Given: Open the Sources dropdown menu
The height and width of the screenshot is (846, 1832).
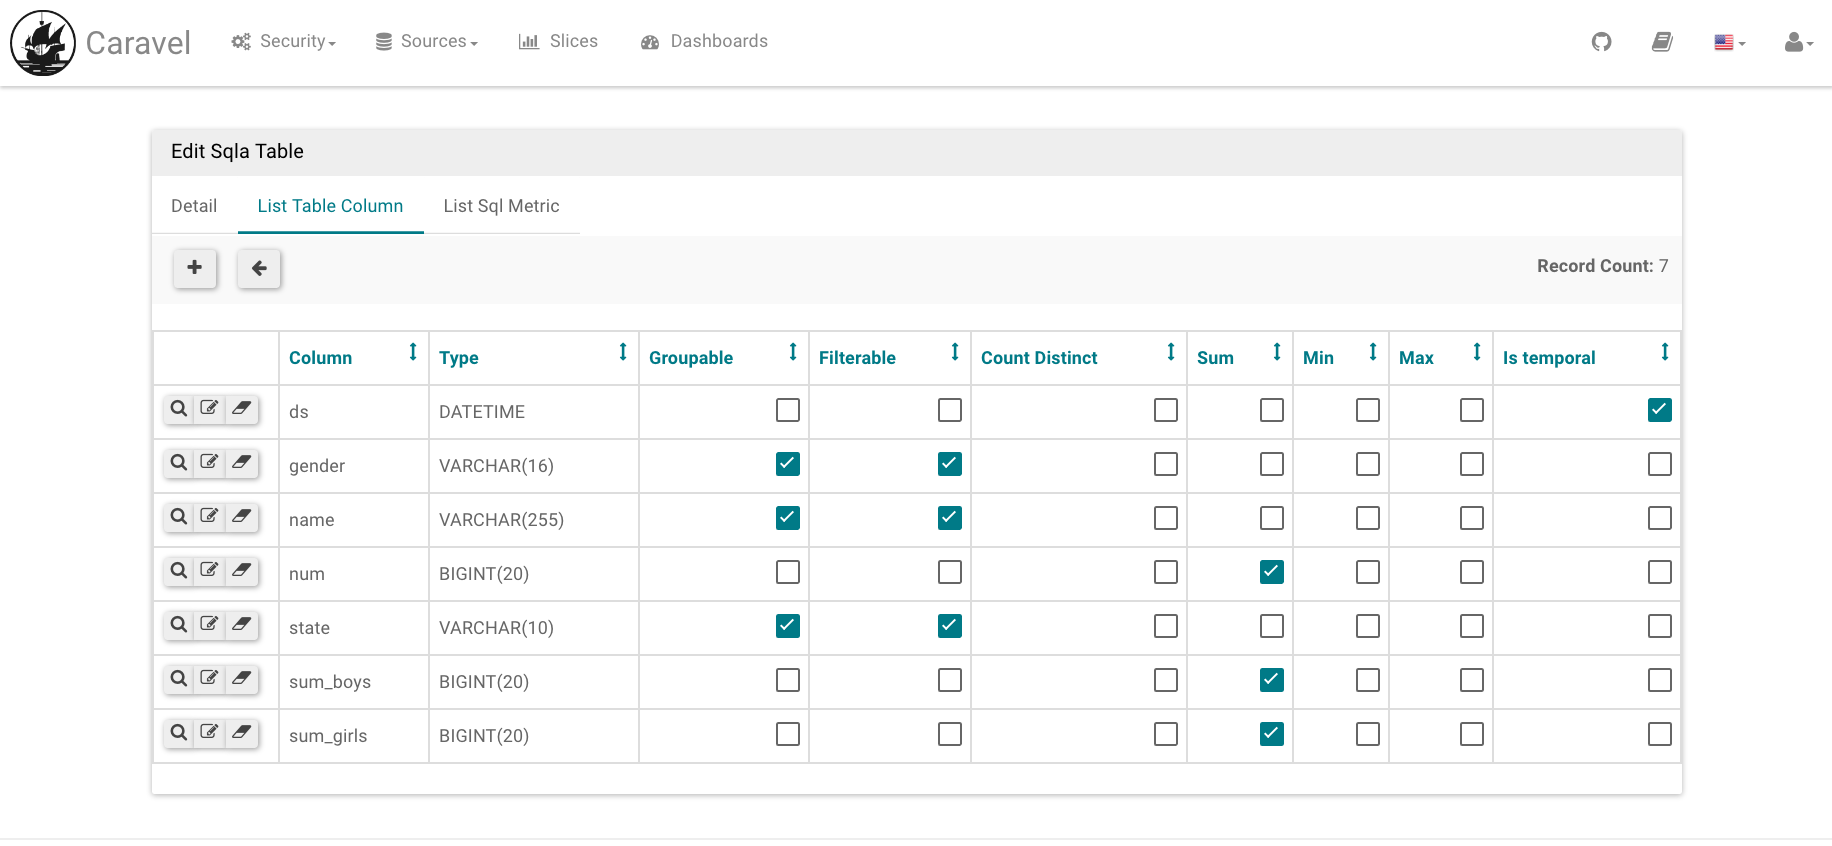Looking at the screenshot, I should pos(427,42).
